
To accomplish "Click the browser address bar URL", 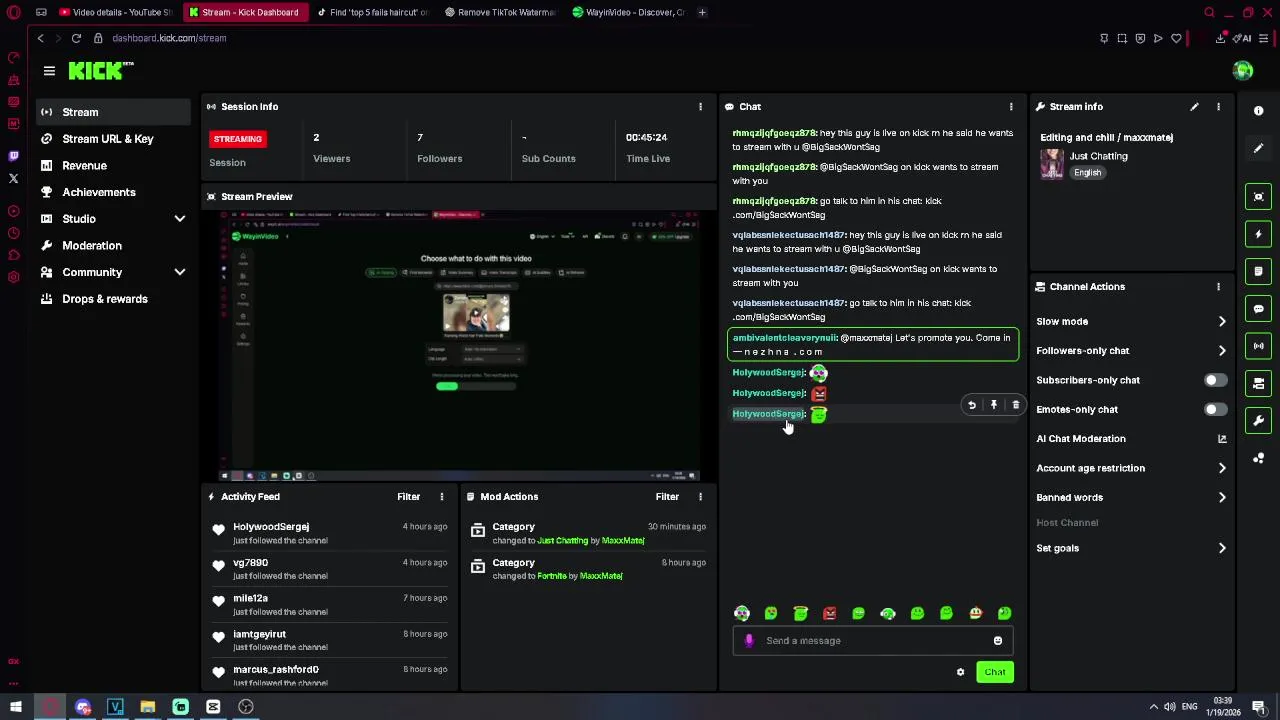I will 169,38.
